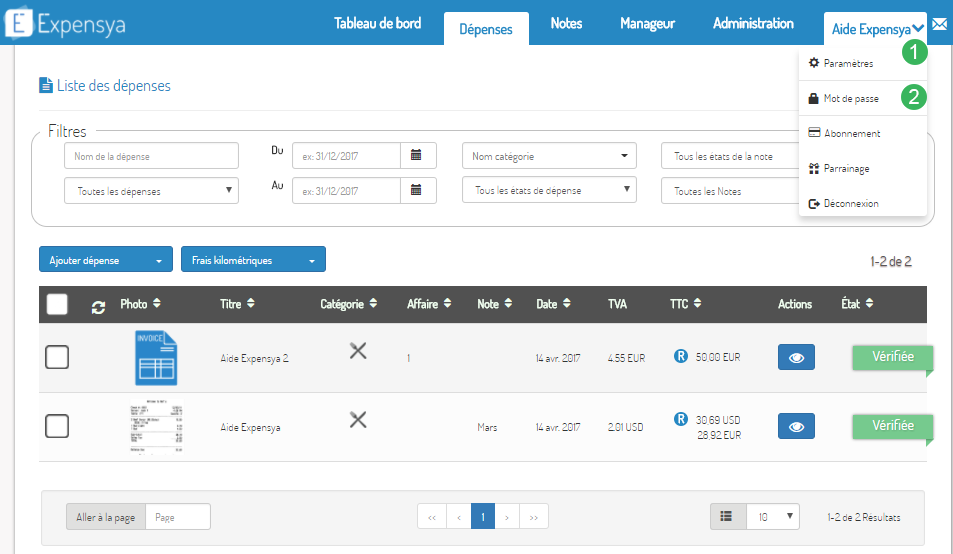Open the Nom catégorie dropdown

[x=549, y=156]
